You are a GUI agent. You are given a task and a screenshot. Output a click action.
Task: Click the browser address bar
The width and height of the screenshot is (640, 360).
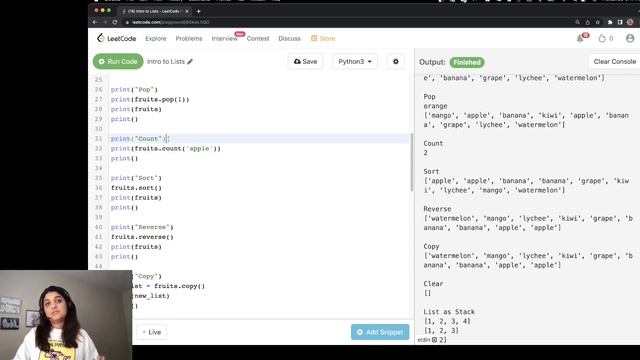(x=347, y=22)
